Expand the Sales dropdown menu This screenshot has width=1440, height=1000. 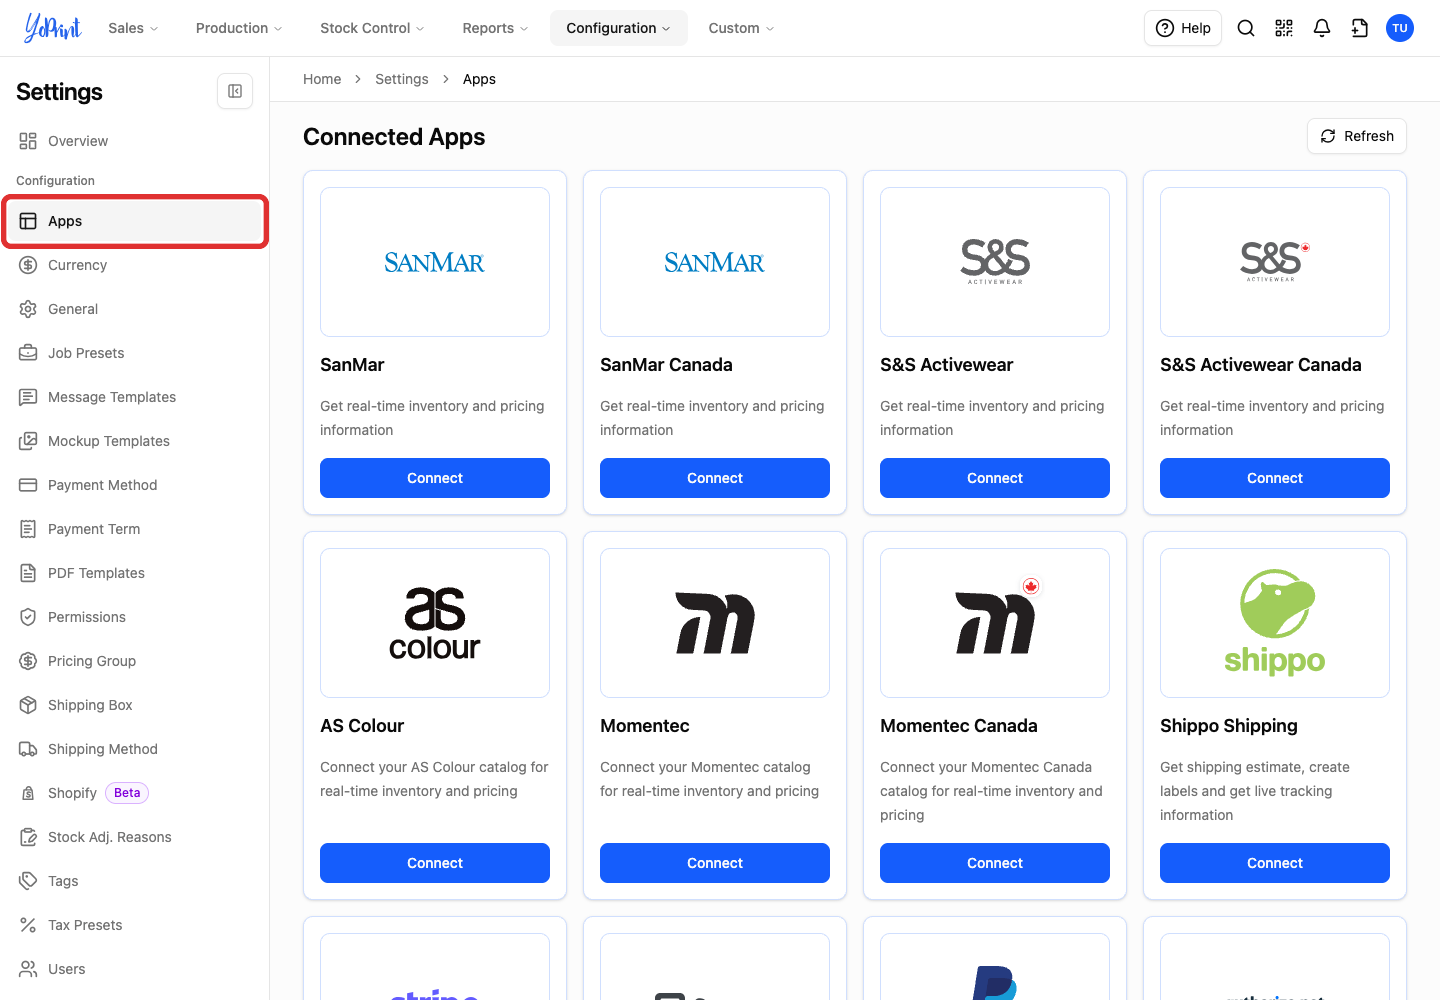[x=133, y=28]
